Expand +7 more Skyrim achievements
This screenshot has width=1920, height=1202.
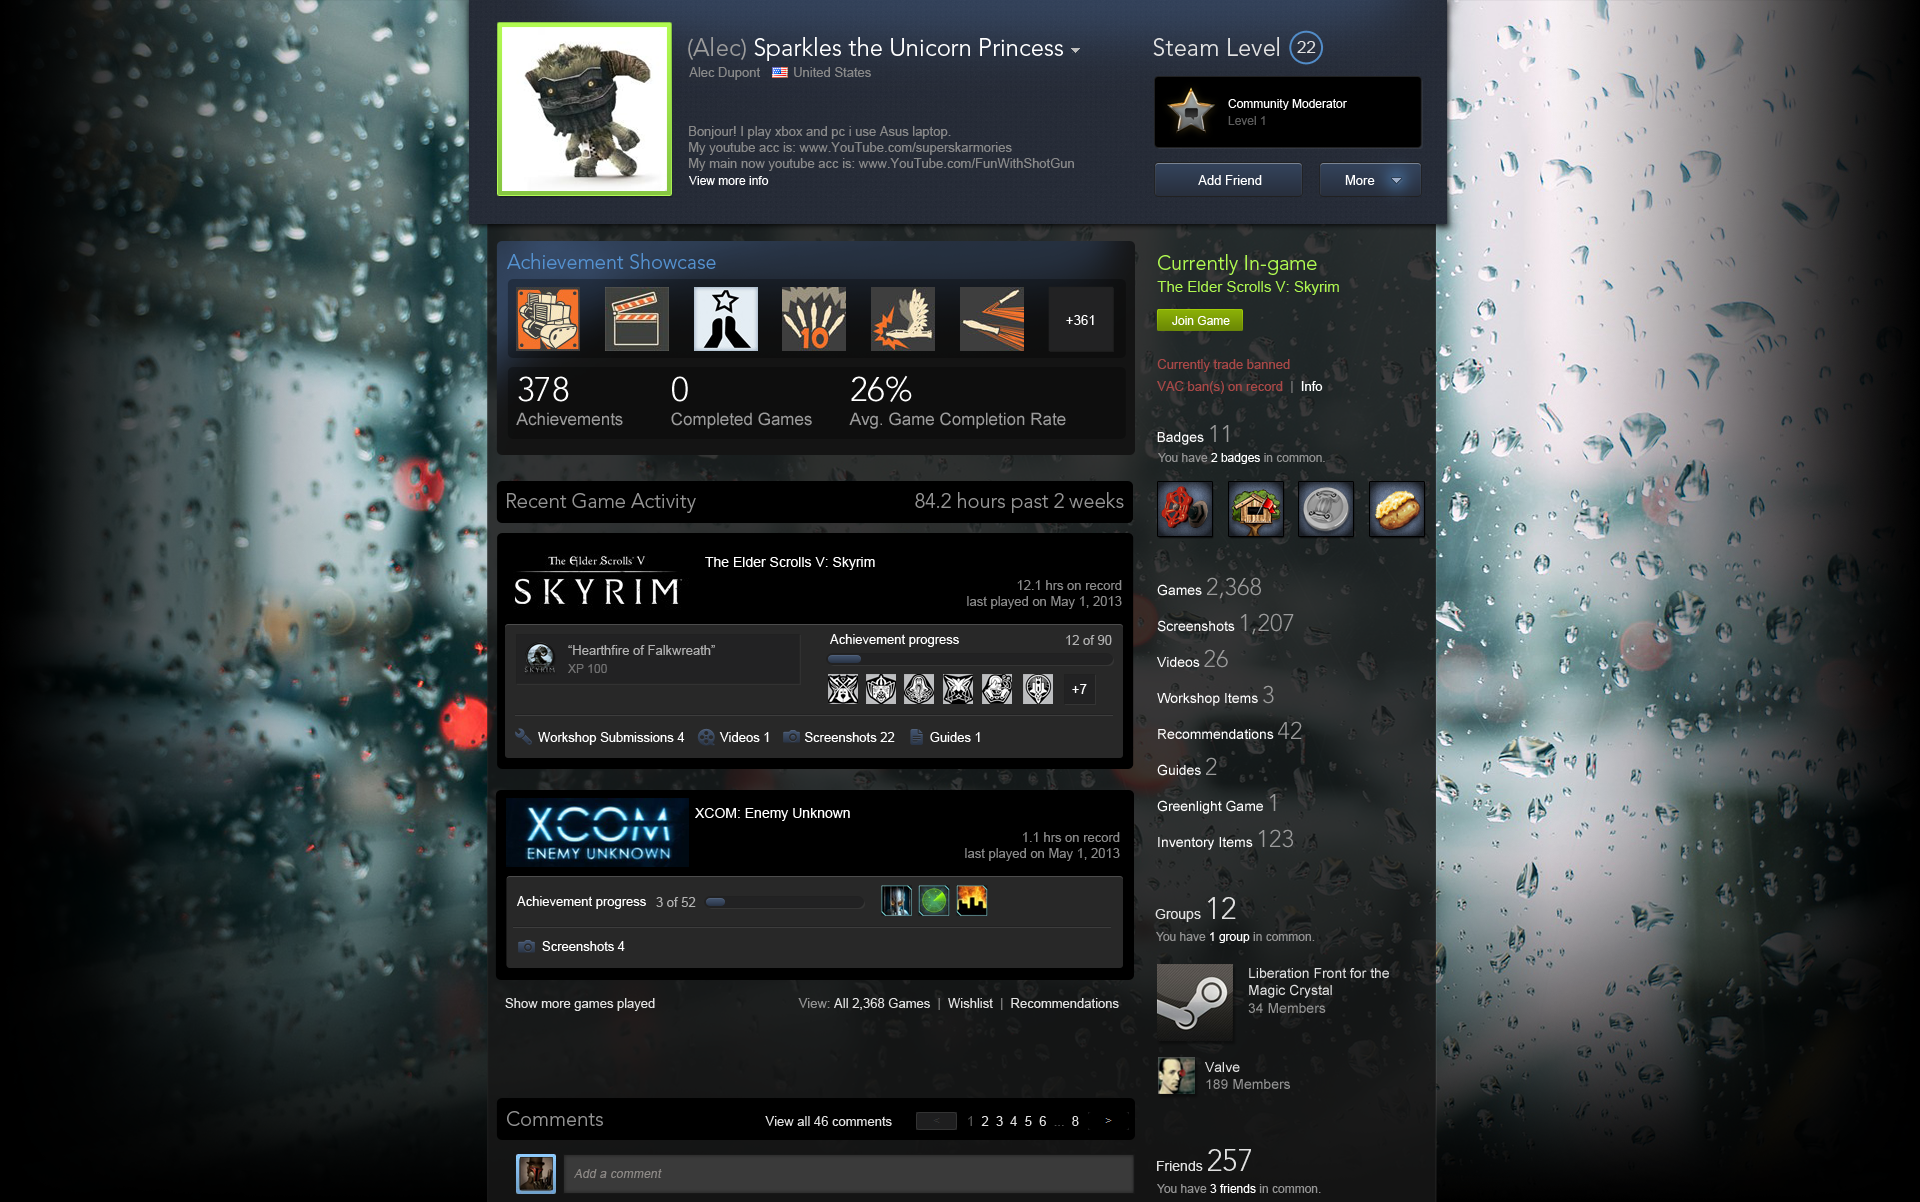point(1079,689)
